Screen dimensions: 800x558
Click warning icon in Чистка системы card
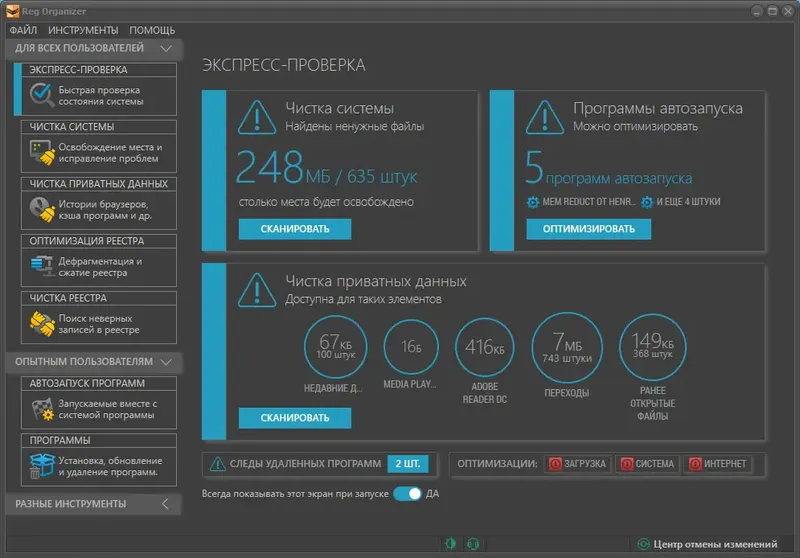257,118
